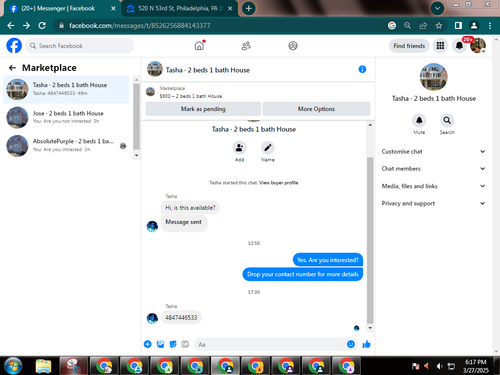Click Mark as pending button
500x375 pixels.
[203, 109]
